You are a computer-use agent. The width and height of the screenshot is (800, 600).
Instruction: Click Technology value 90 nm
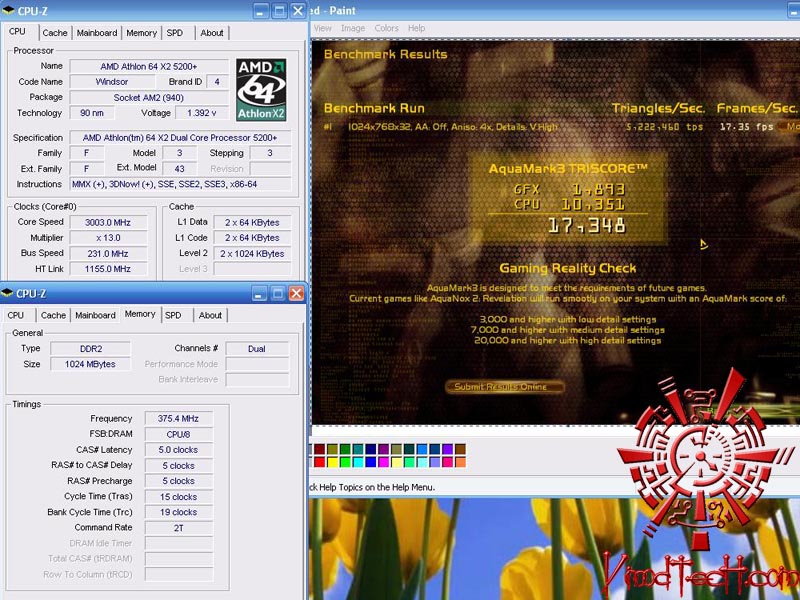tap(92, 113)
